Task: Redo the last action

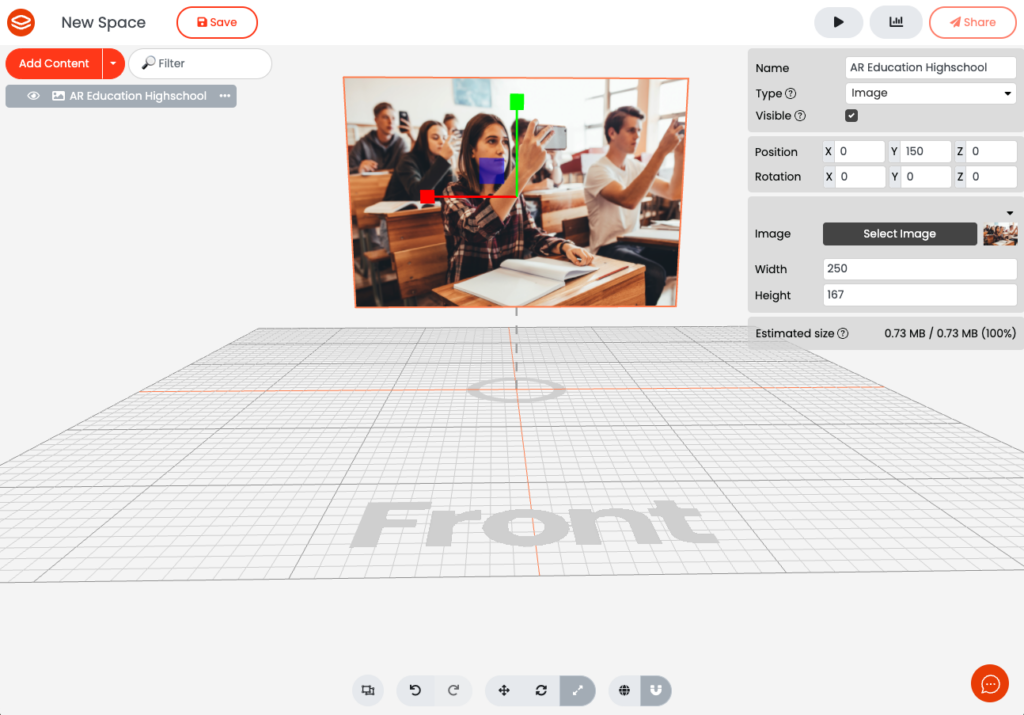Action: coord(453,690)
